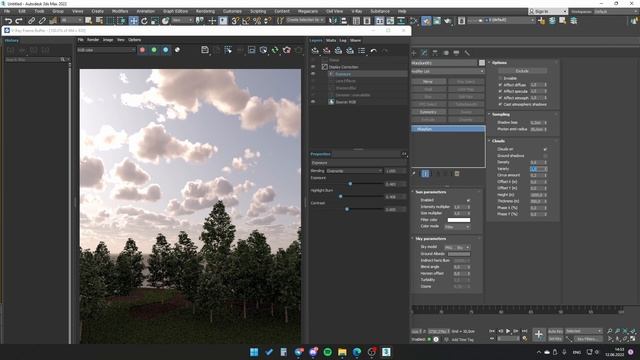The width and height of the screenshot is (640, 360).
Task: Open the Sky model dropdown
Action: (x=457, y=247)
